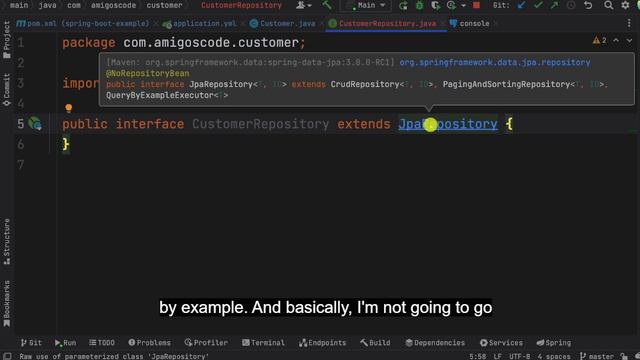Open the Structure tool window

[x=7, y=242]
